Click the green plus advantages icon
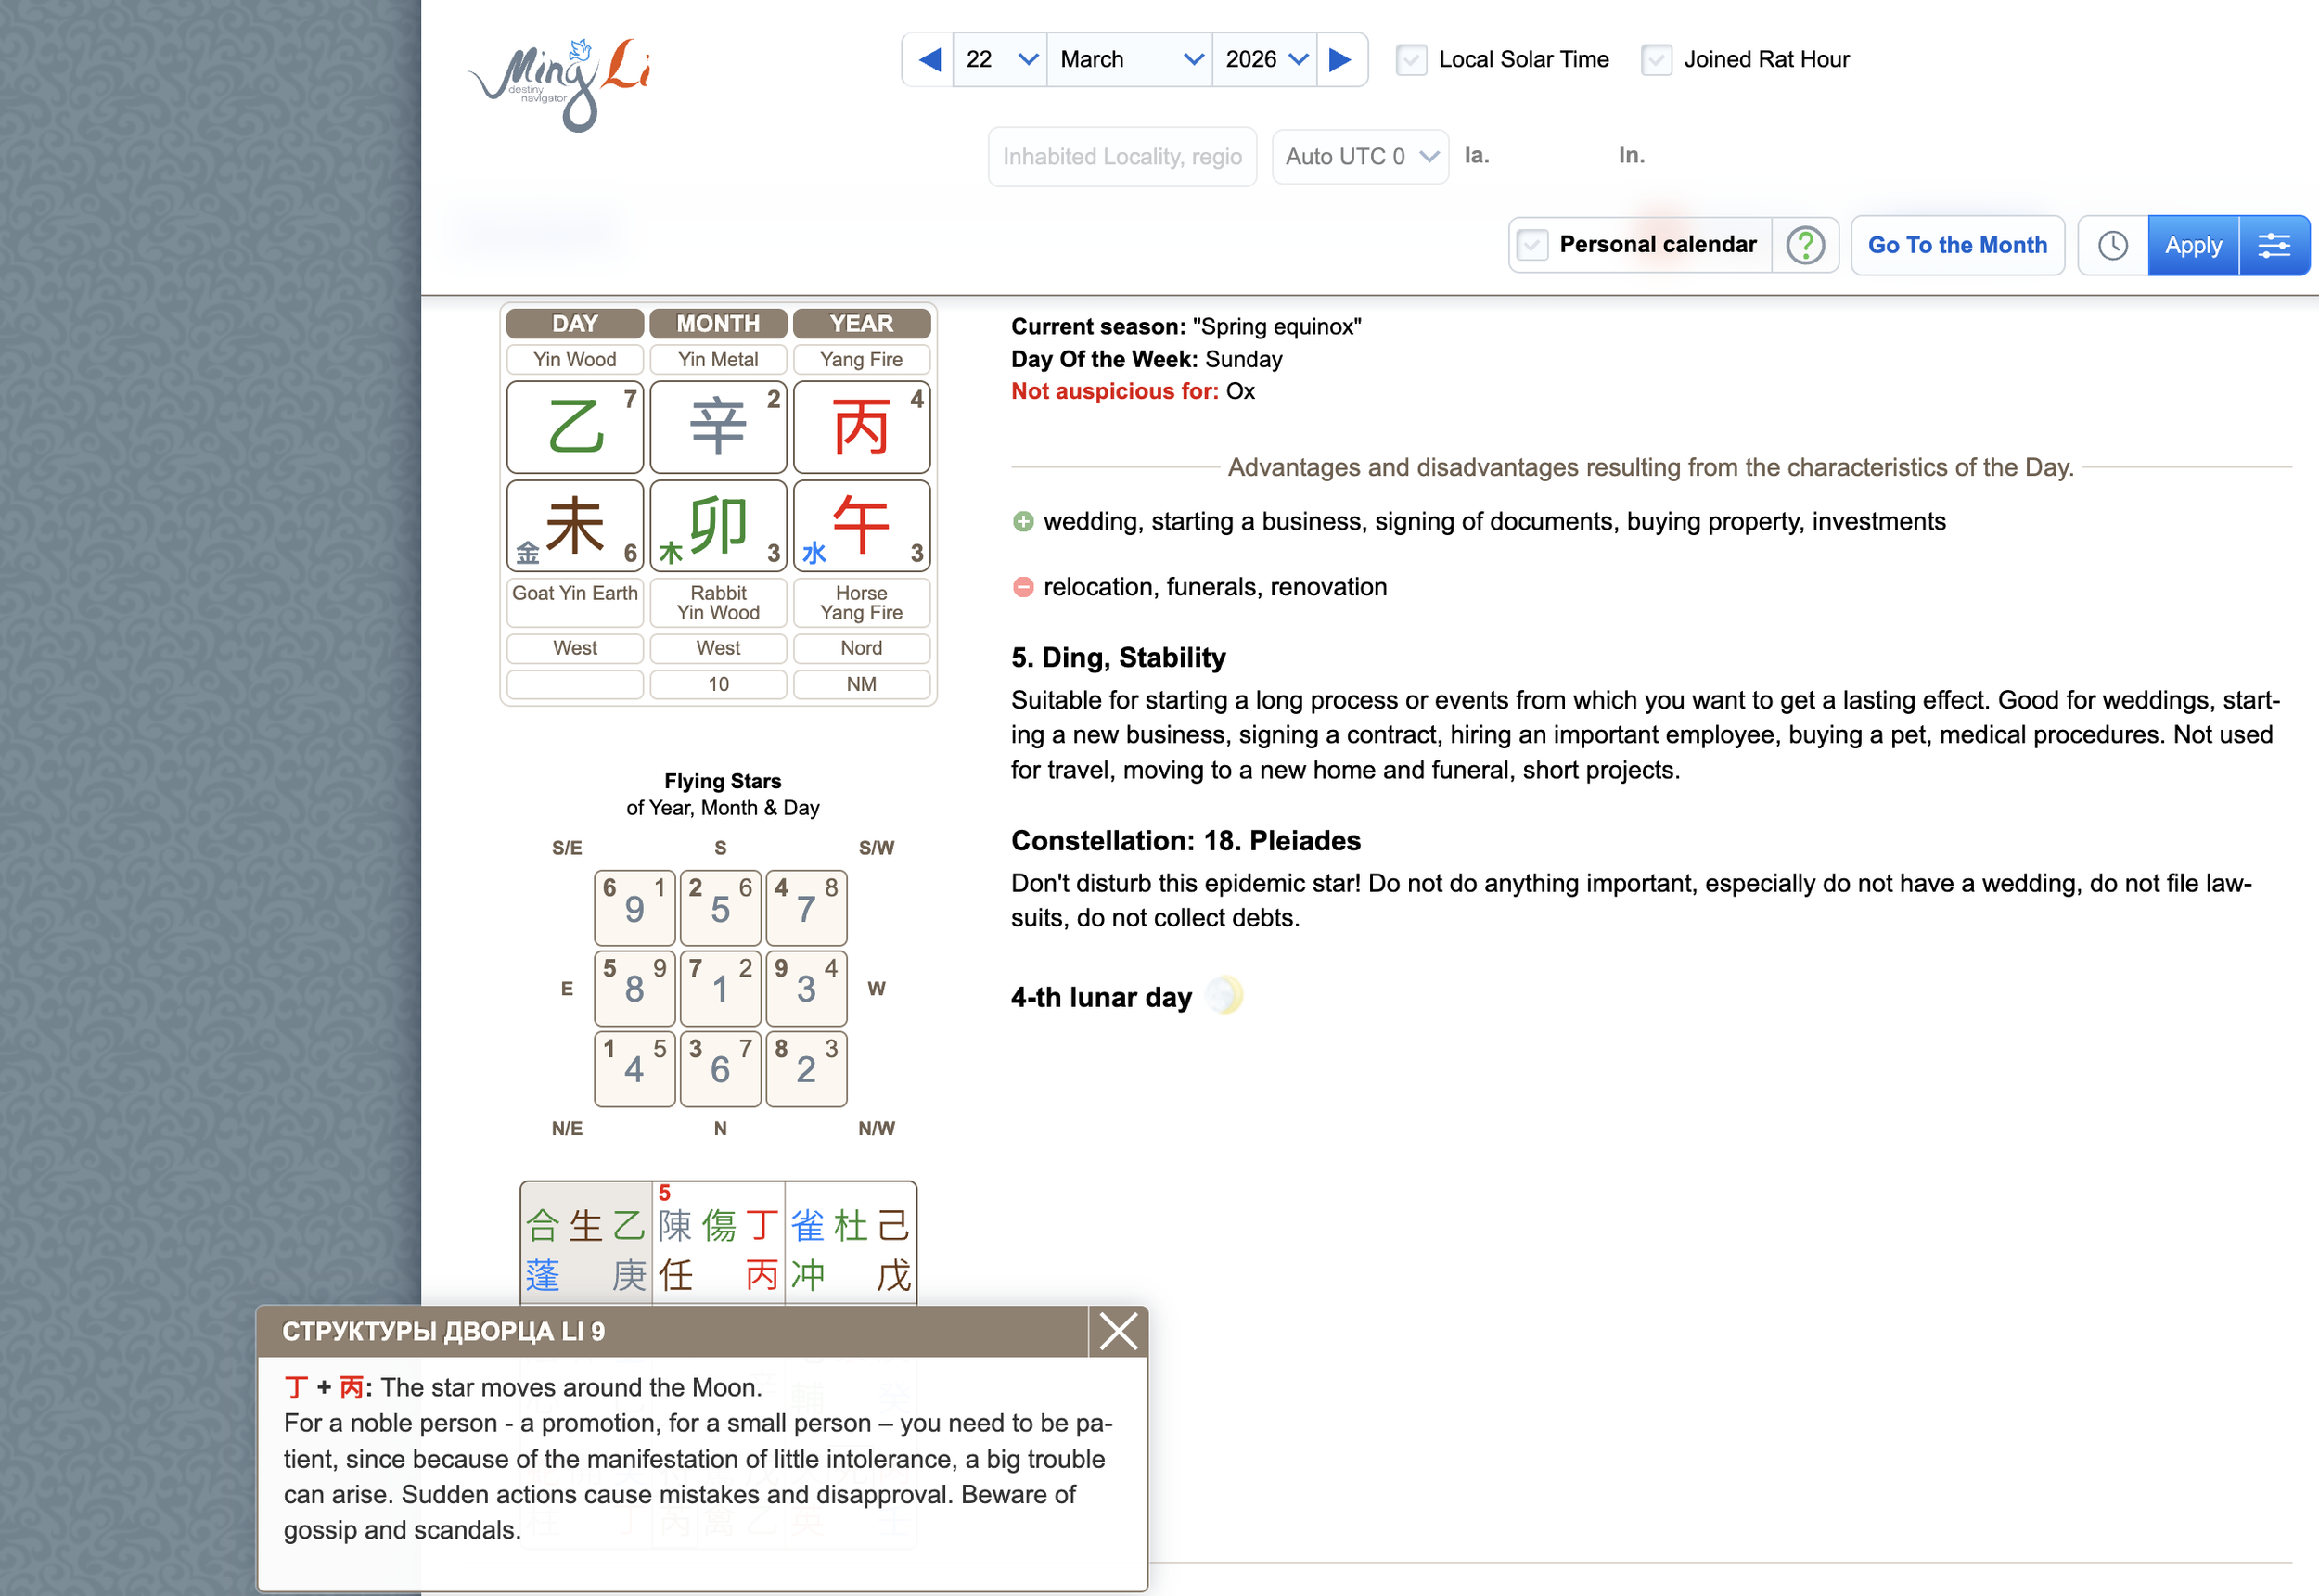Screen dimensions: 2319x1596 [x=1022, y=522]
